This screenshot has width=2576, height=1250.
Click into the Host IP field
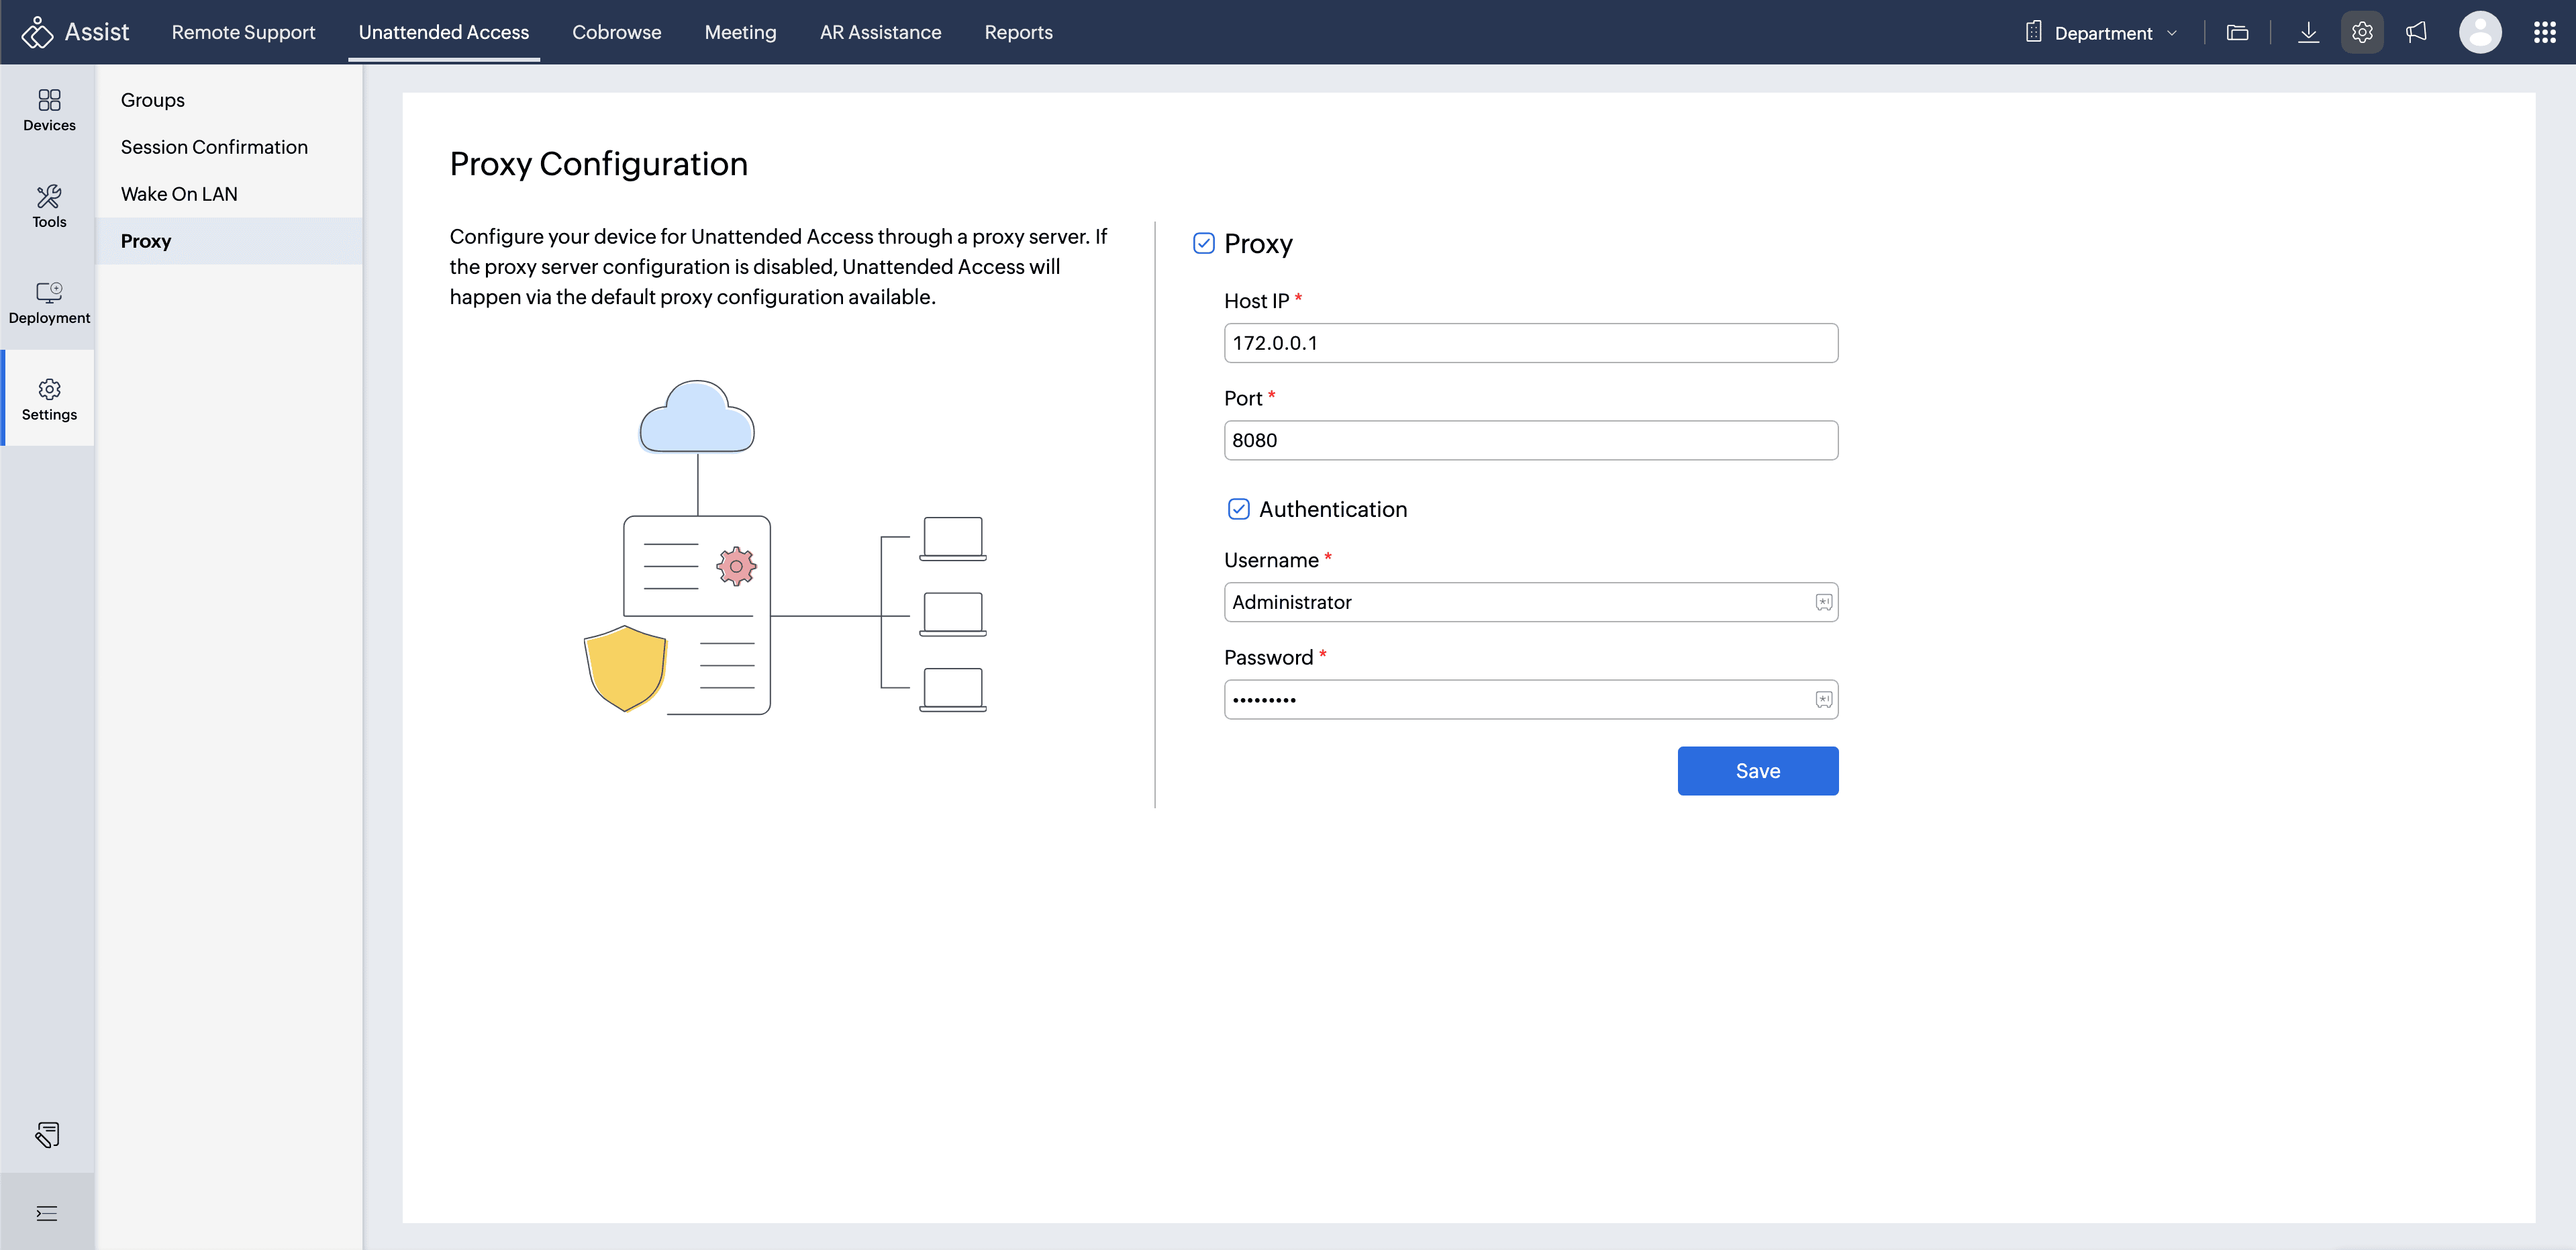click(1530, 343)
